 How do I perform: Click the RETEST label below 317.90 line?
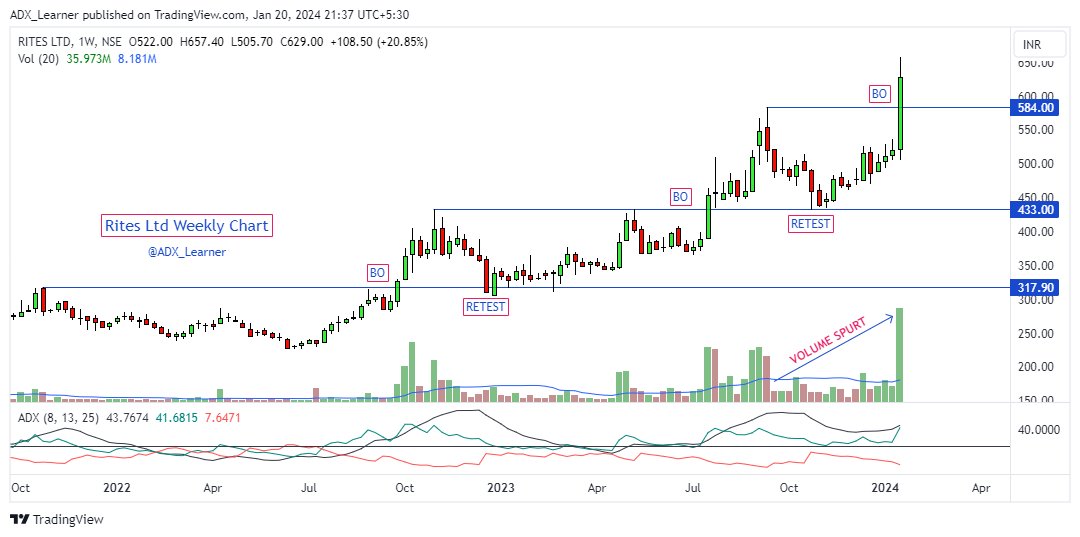click(x=486, y=306)
